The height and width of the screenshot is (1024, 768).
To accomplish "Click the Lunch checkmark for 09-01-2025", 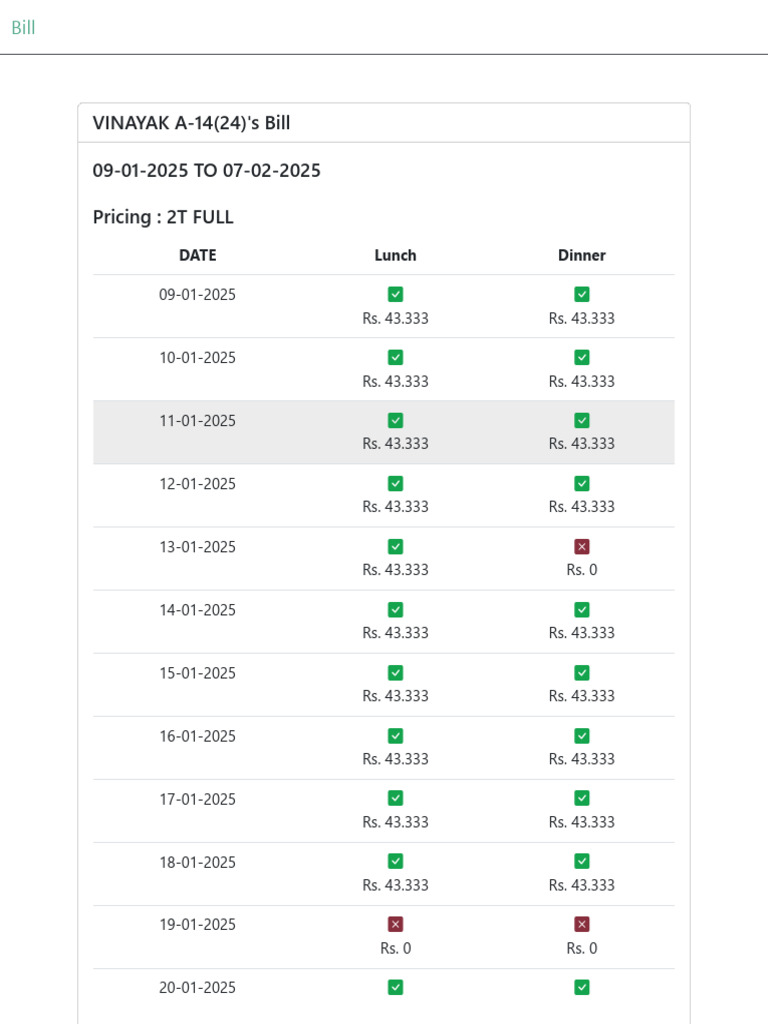I will (x=396, y=294).
